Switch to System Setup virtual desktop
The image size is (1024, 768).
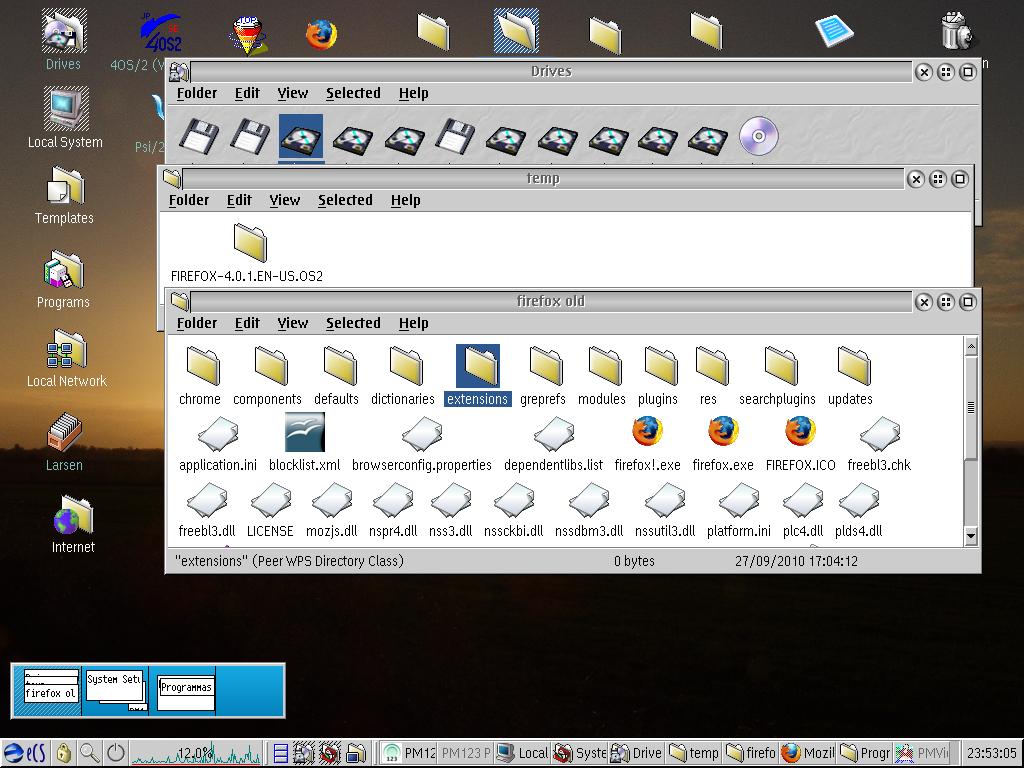(x=115, y=690)
